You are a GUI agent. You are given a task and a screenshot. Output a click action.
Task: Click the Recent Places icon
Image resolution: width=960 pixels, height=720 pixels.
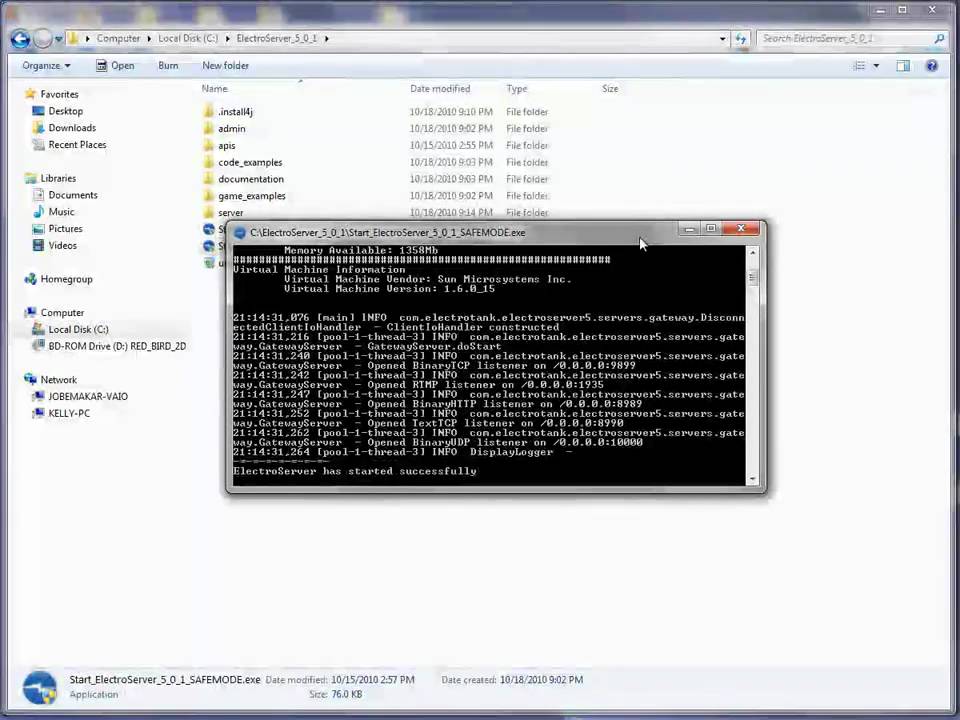coord(39,144)
